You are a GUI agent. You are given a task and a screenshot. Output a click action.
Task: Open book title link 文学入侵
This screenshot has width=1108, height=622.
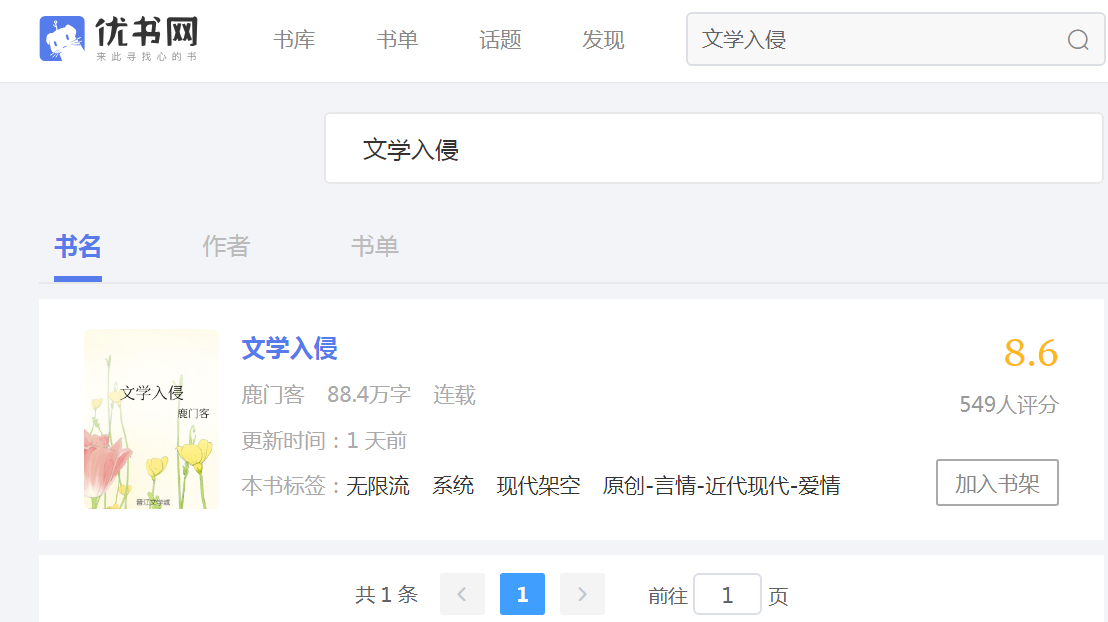(289, 348)
